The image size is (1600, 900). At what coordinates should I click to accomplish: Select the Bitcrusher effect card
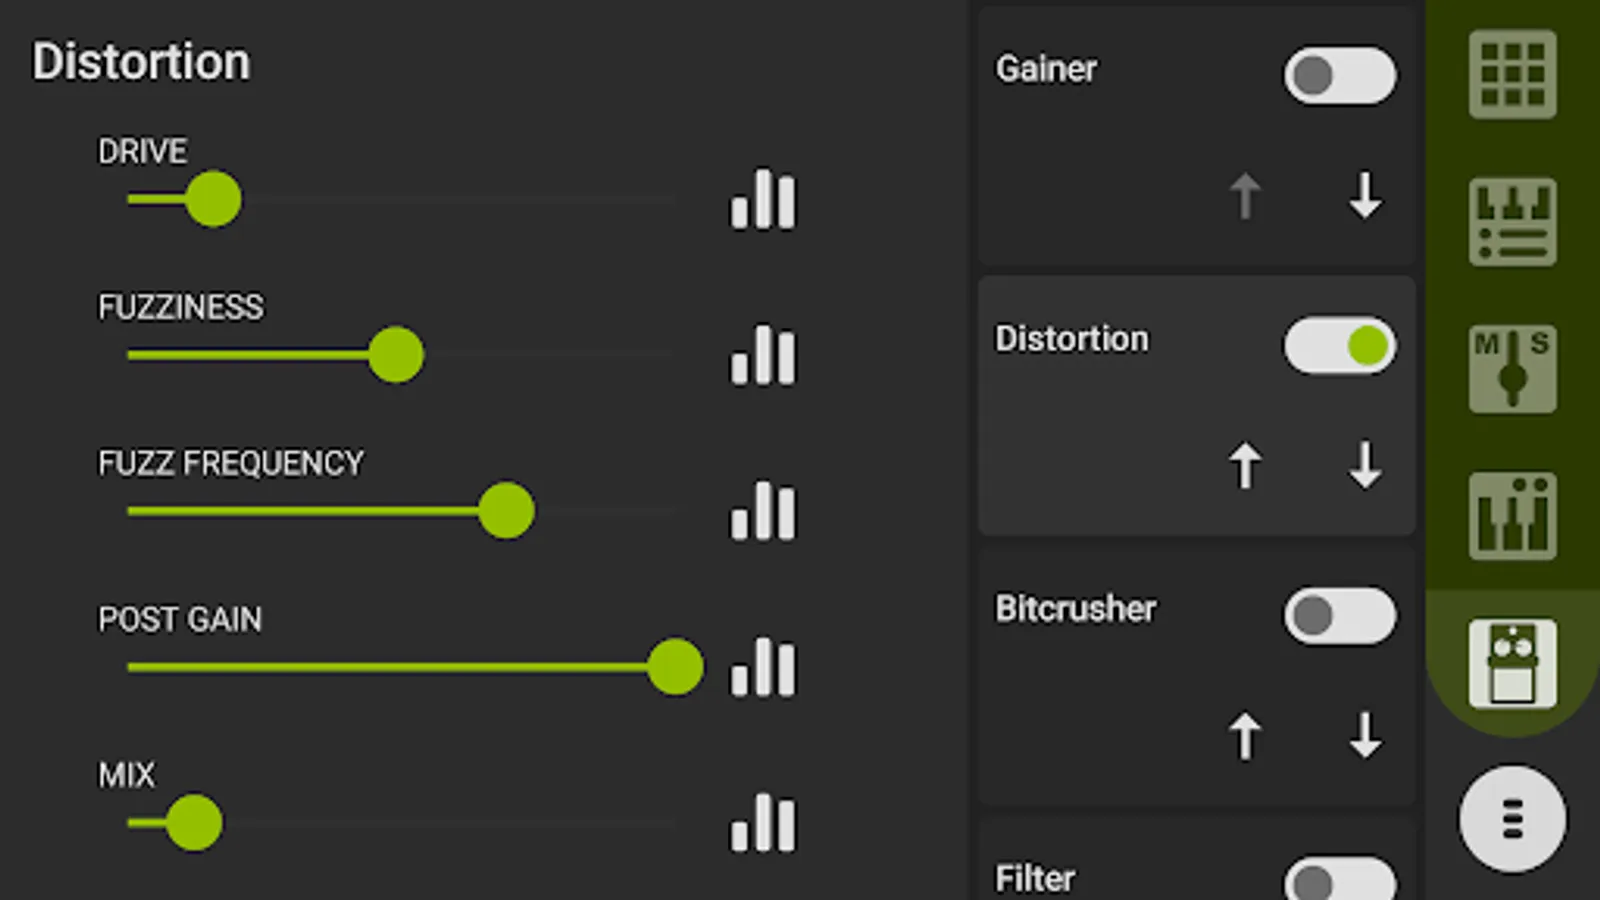point(1100,680)
